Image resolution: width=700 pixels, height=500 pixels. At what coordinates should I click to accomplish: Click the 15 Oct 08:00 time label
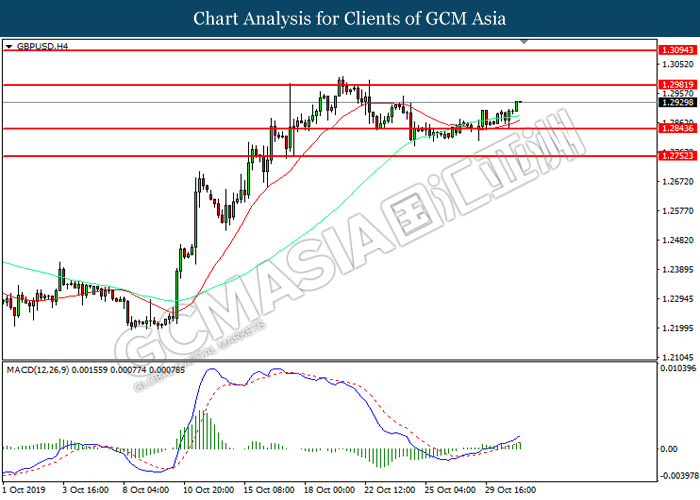pyautogui.click(x=269, y=490)
